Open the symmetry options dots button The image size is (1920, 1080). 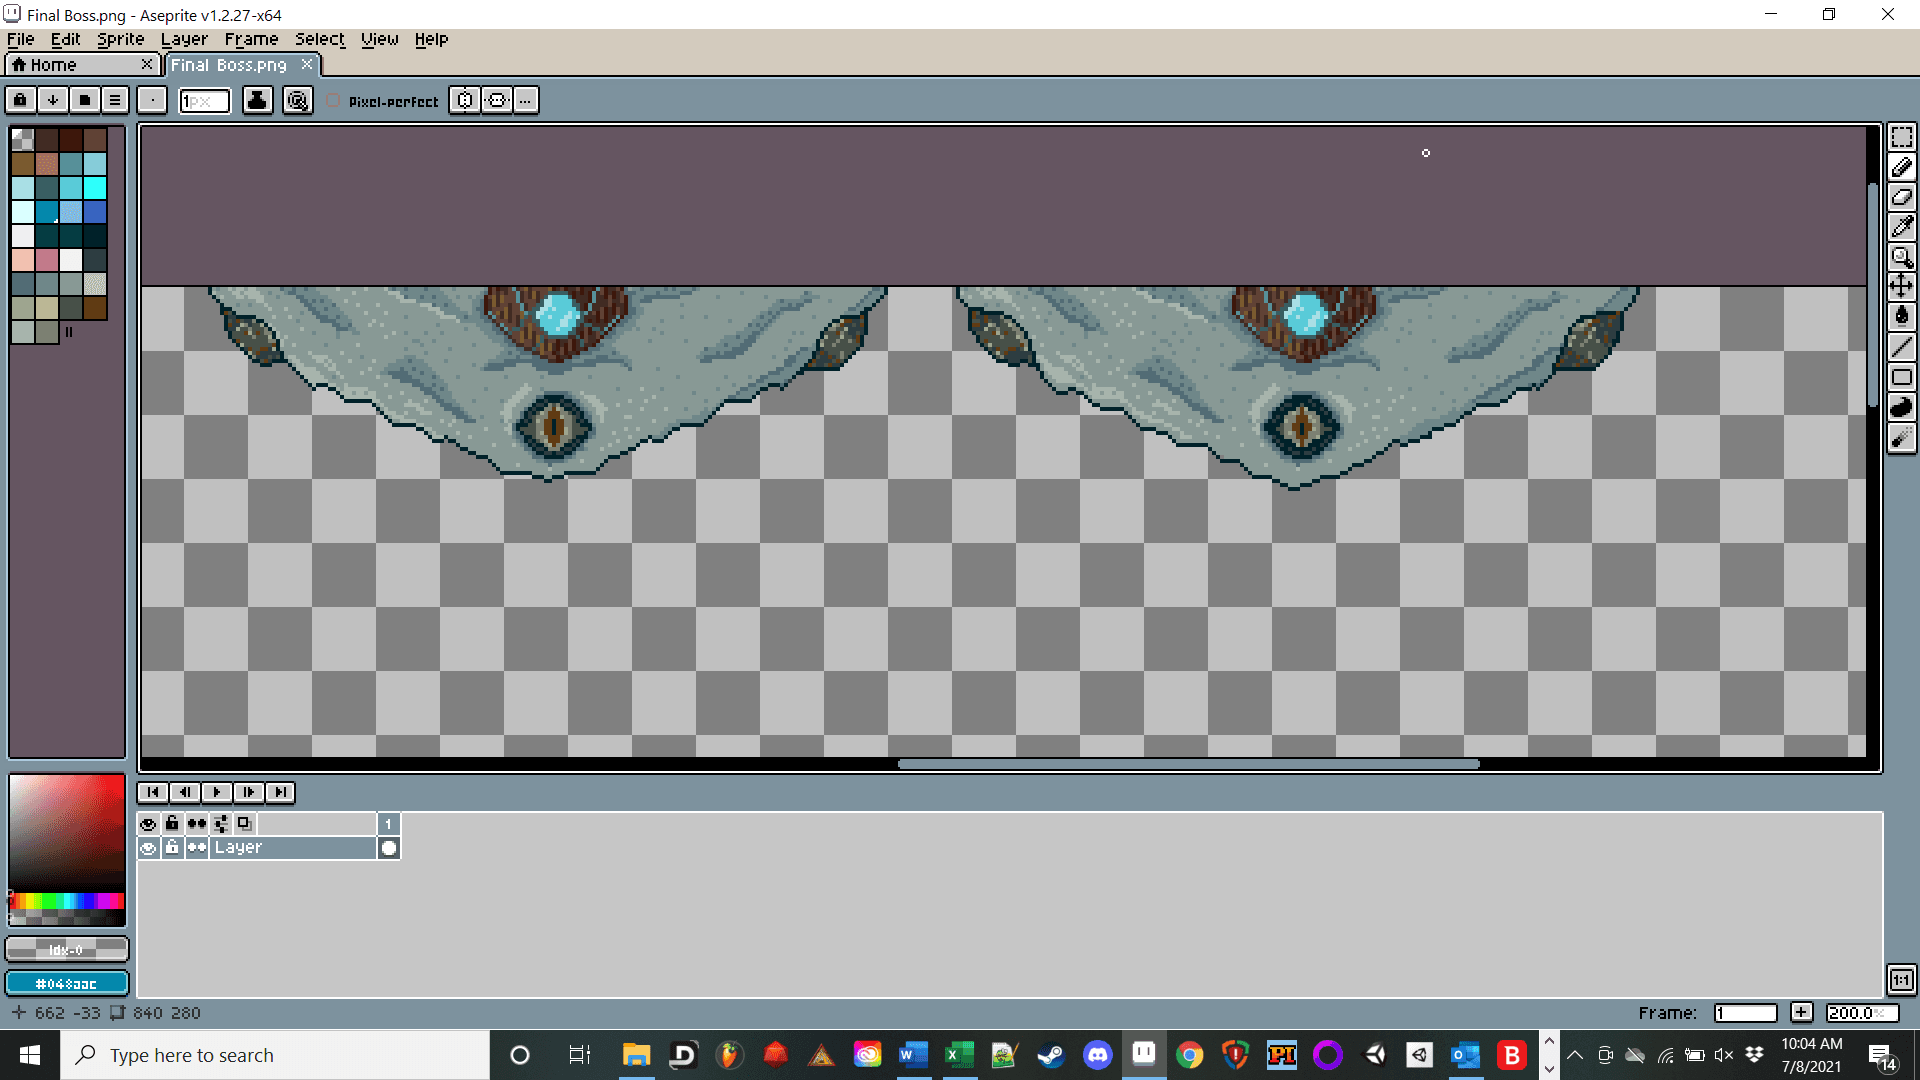coord(526,101)
